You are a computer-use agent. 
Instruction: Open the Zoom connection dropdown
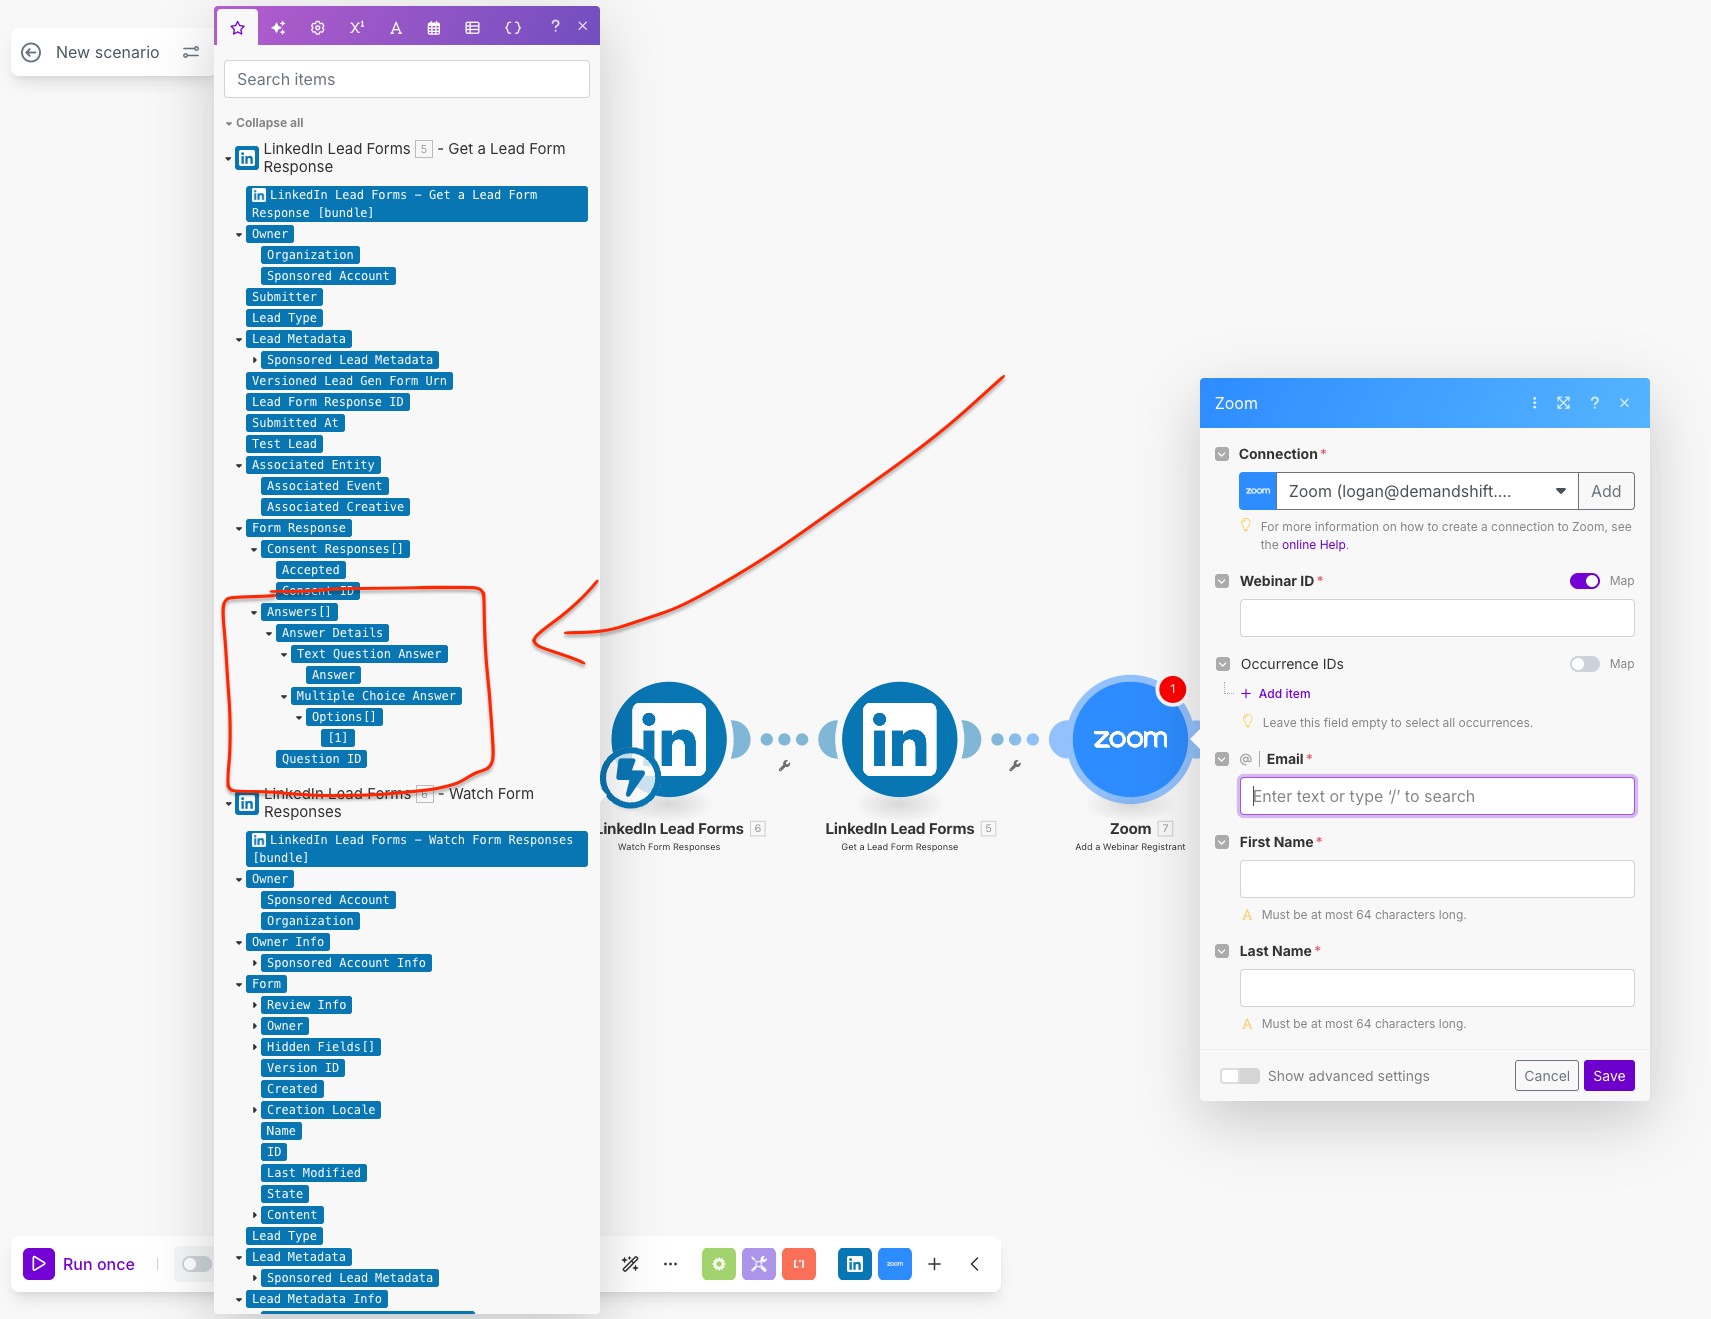click(x=1427, y=491)
